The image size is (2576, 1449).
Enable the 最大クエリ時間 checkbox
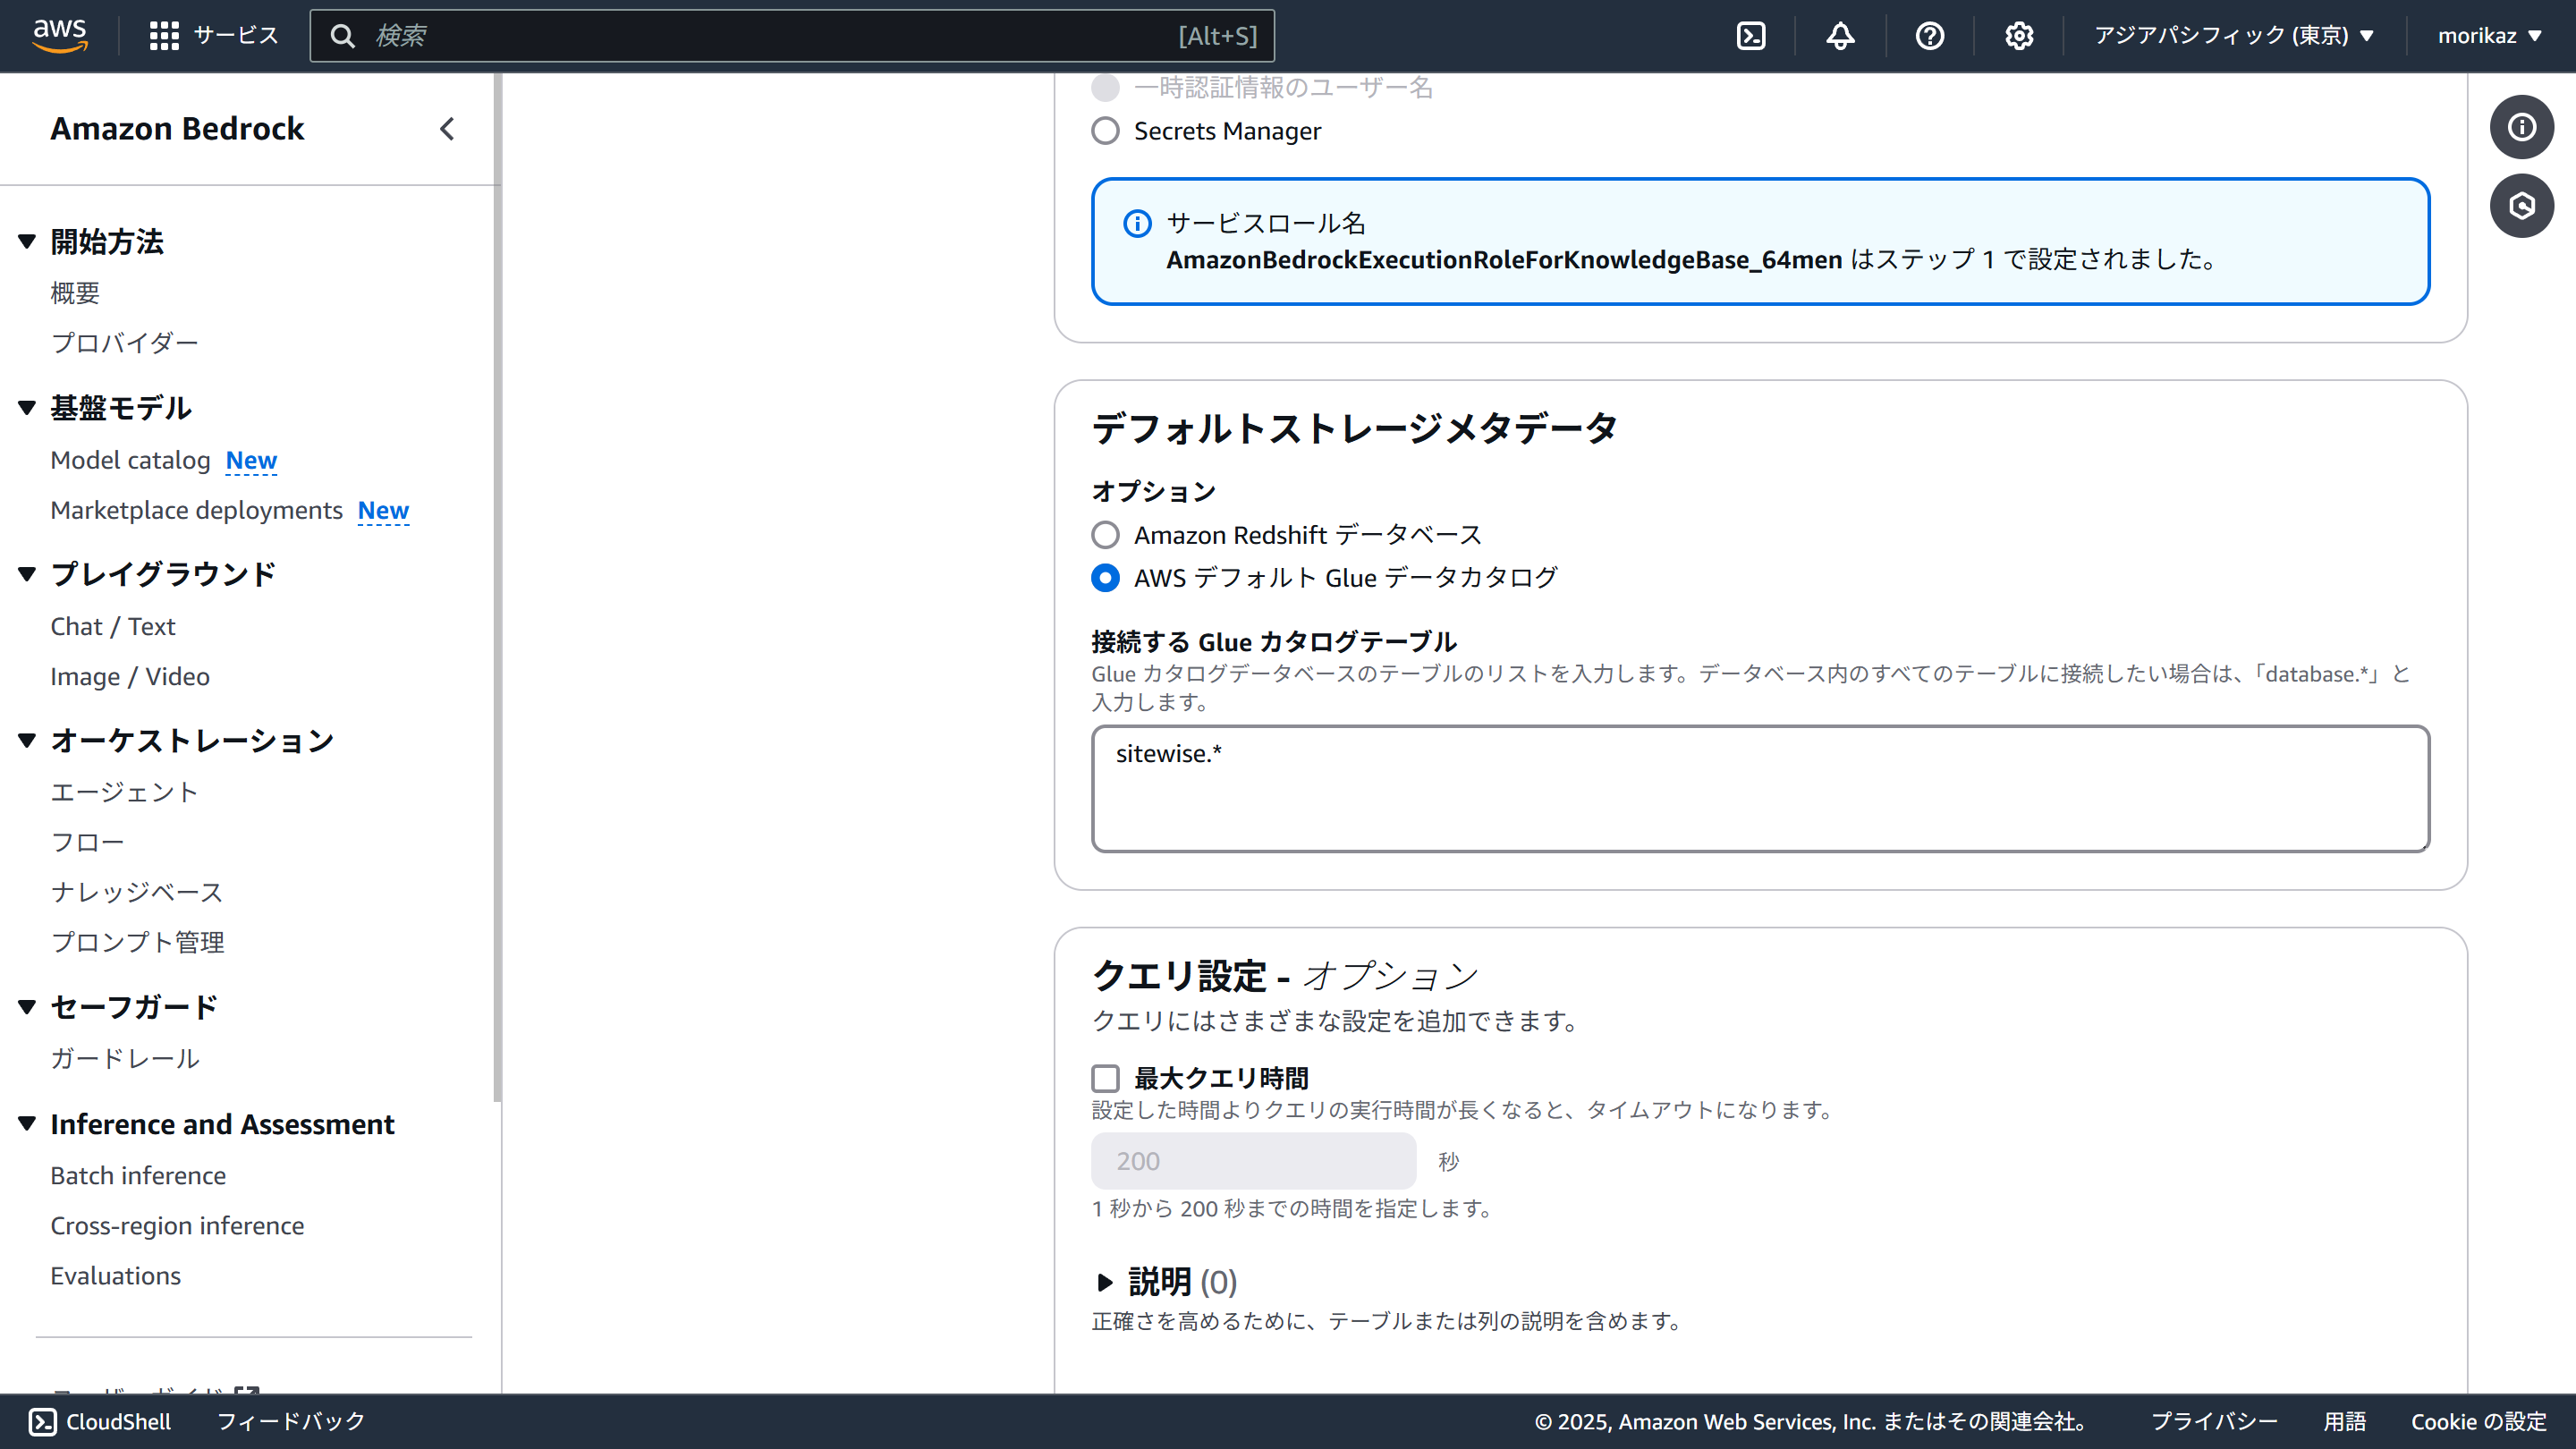pyautogui.click(x=1105, y=1078)
